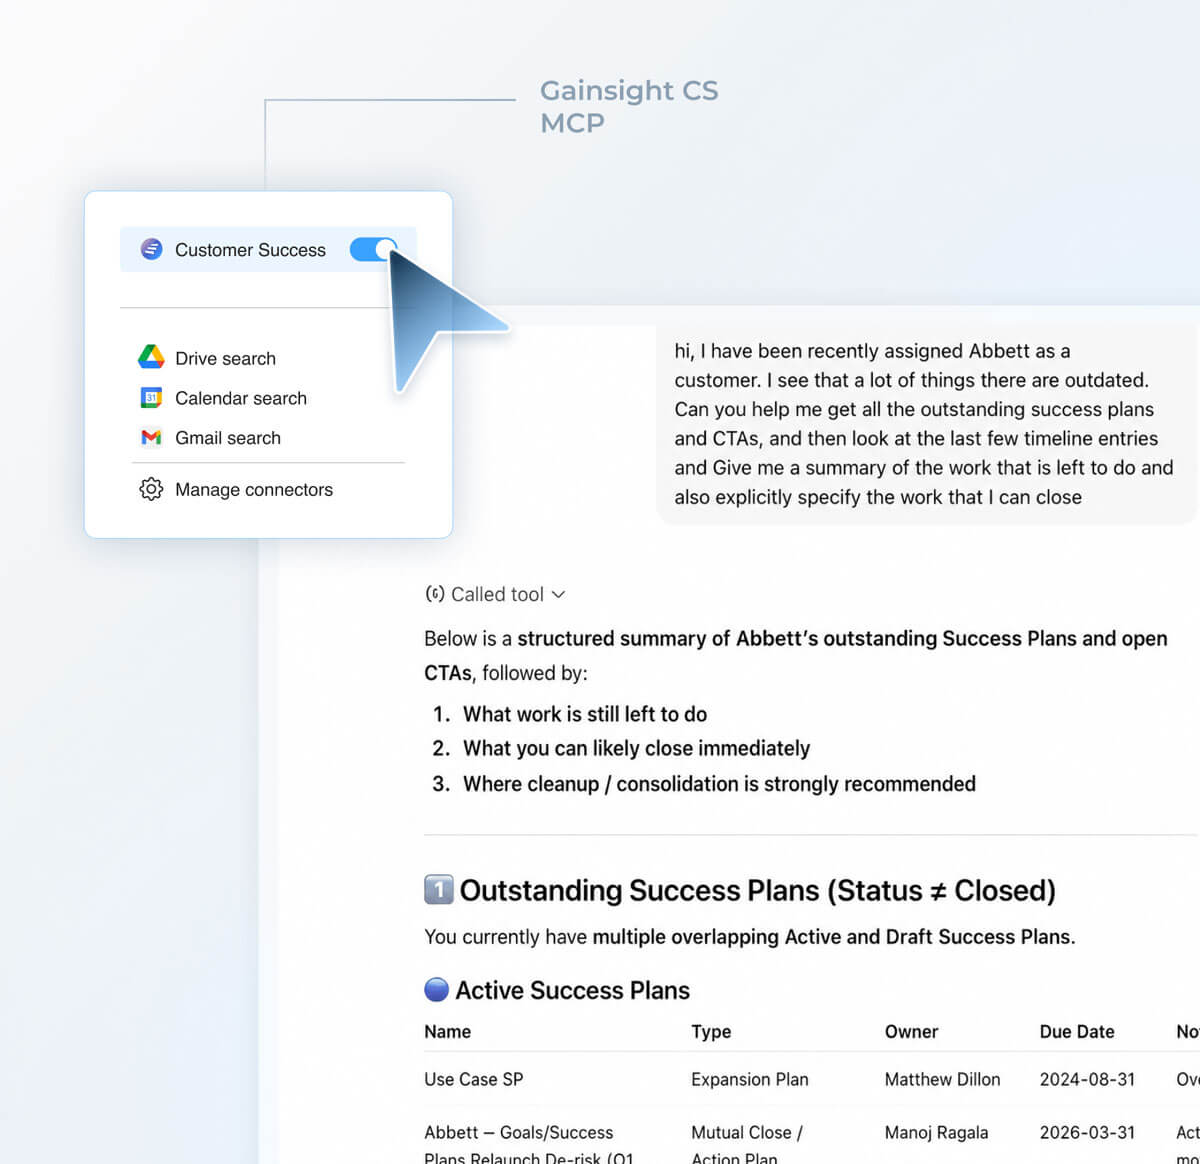Click the Type column header

click(711, 1031)
